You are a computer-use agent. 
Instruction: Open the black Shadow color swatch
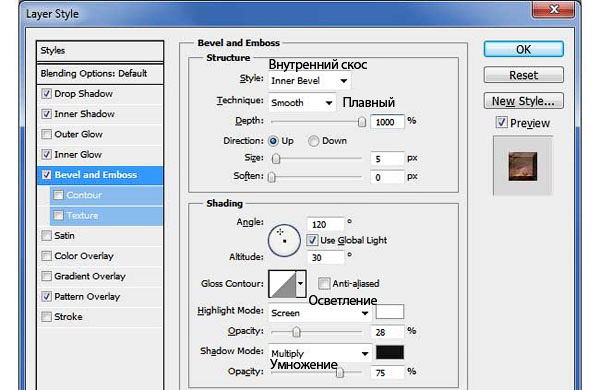tap(390, 352)
